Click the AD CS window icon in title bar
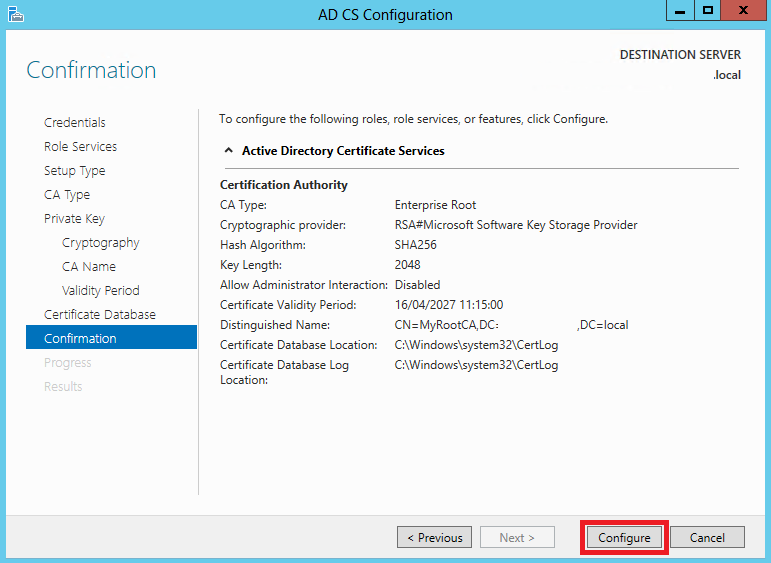This screenshot has height=563, width=771. click(14, 14)
